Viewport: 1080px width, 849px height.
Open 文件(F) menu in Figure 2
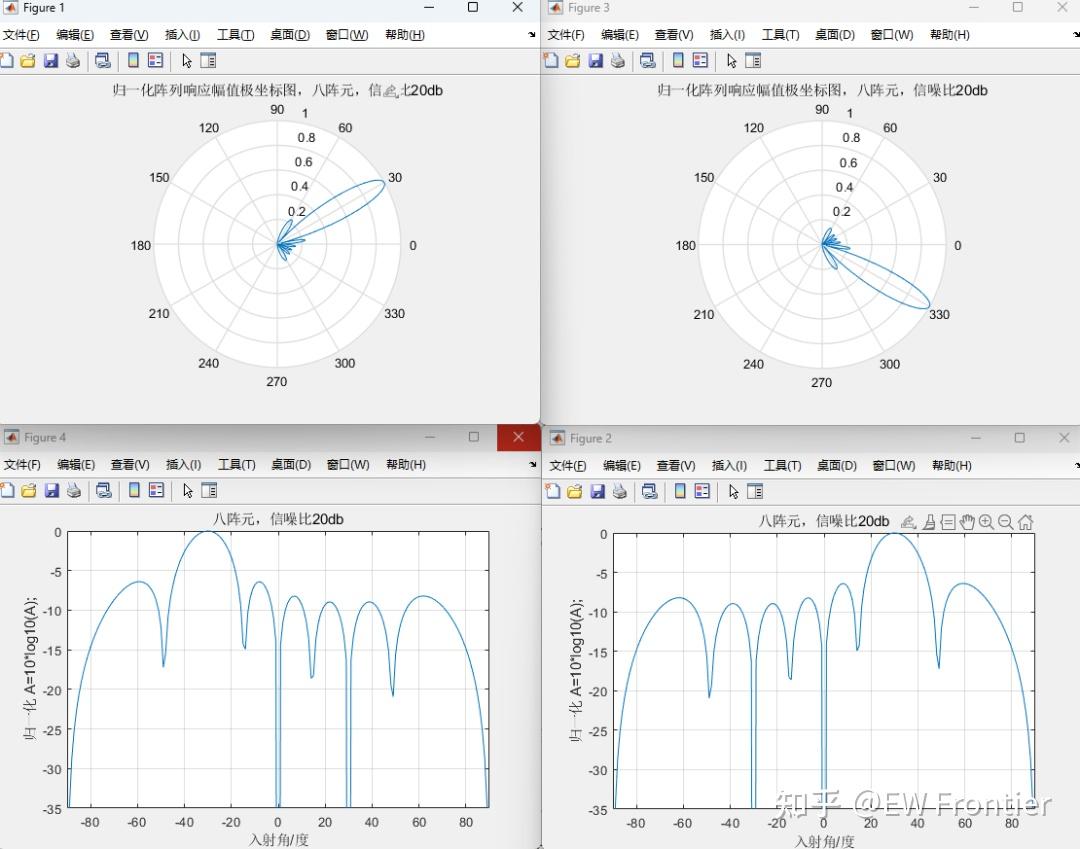click(x=568, y=466)
